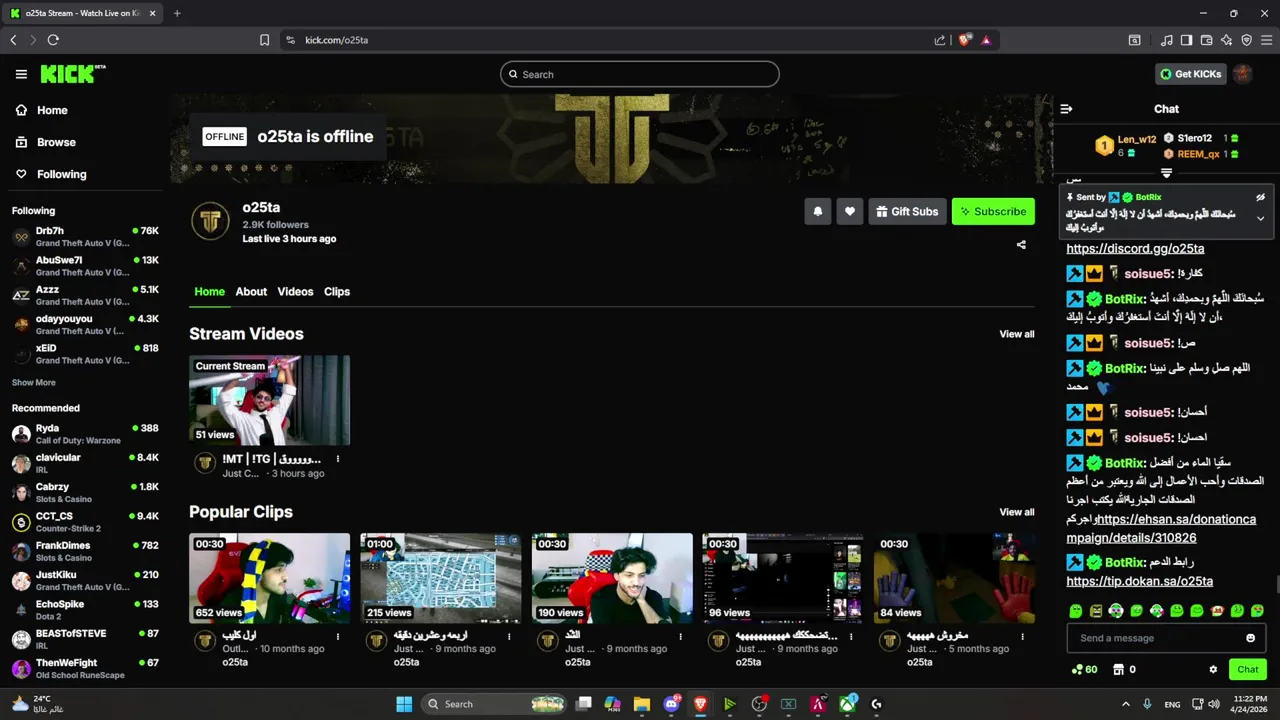The image size is (1280, 720).
Task: Click the last heart-eyes green emote
Action: 1257,611
